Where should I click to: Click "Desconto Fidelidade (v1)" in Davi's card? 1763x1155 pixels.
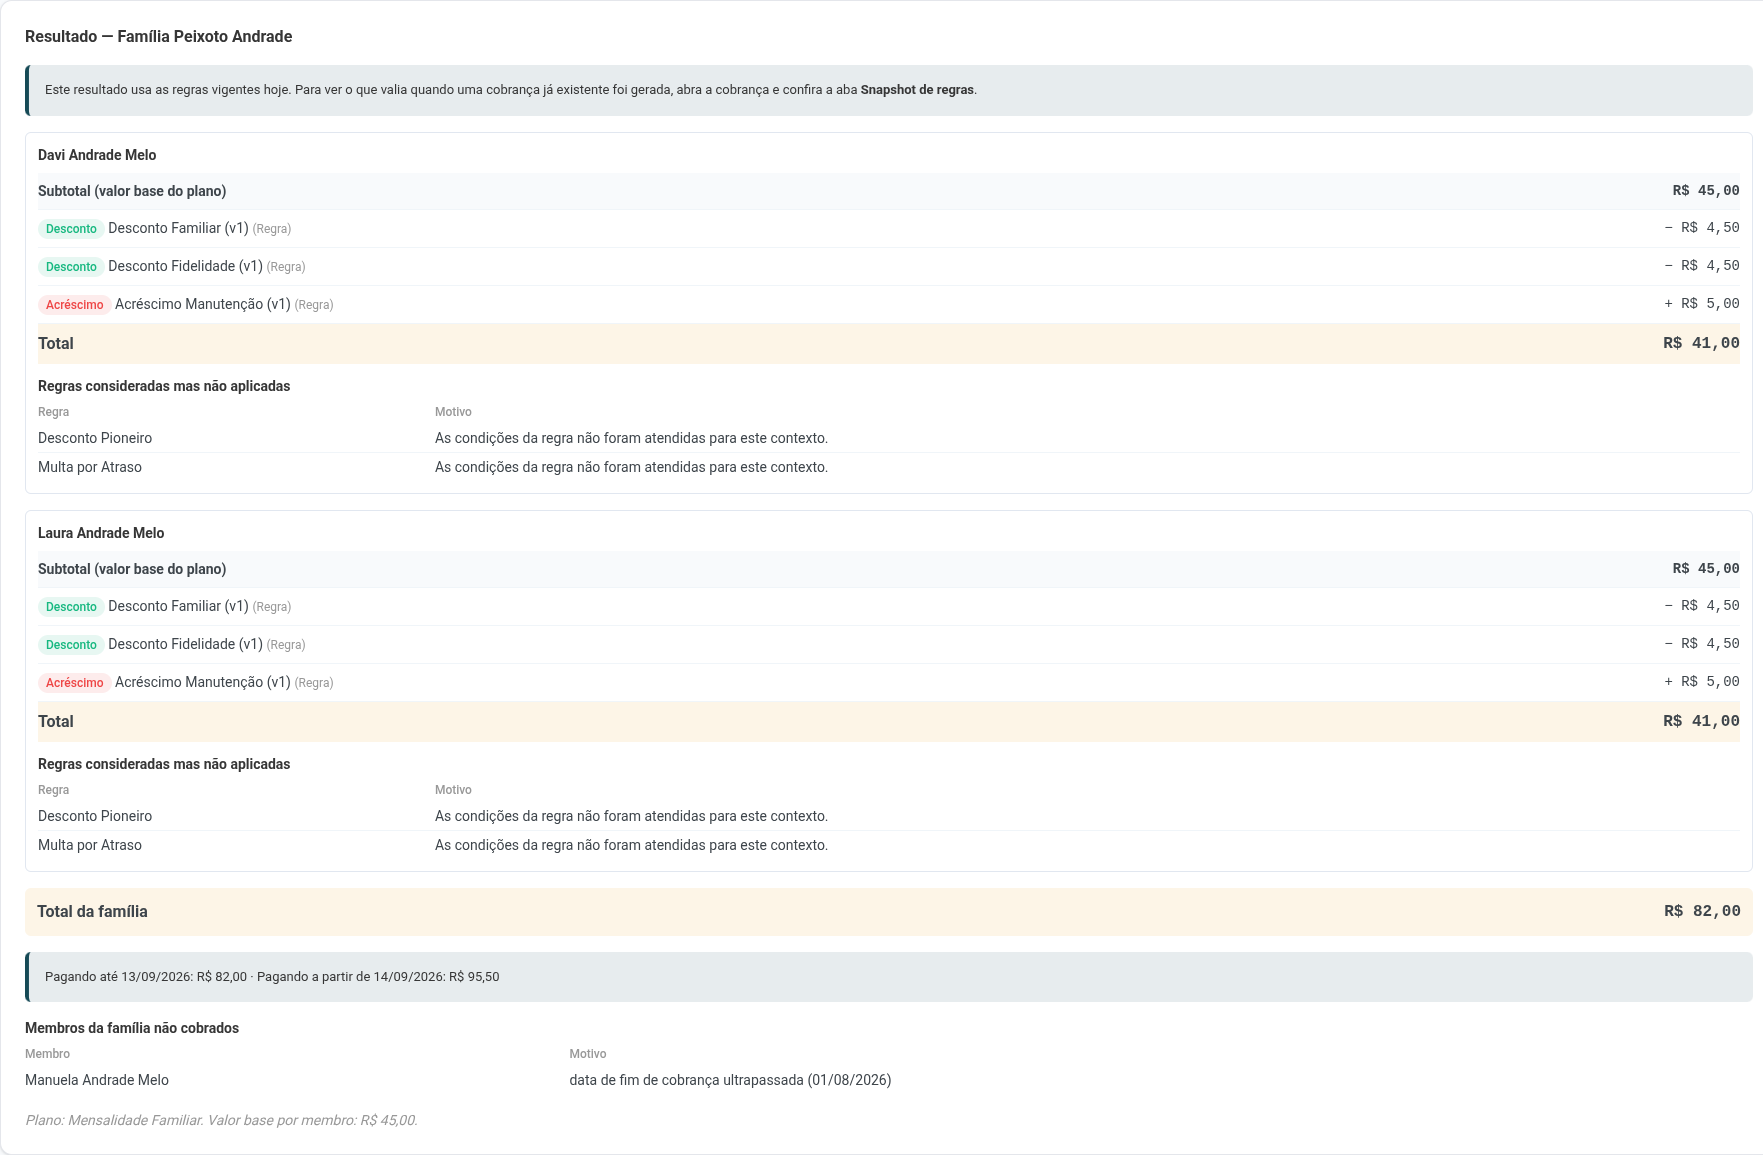click(185, 266)
